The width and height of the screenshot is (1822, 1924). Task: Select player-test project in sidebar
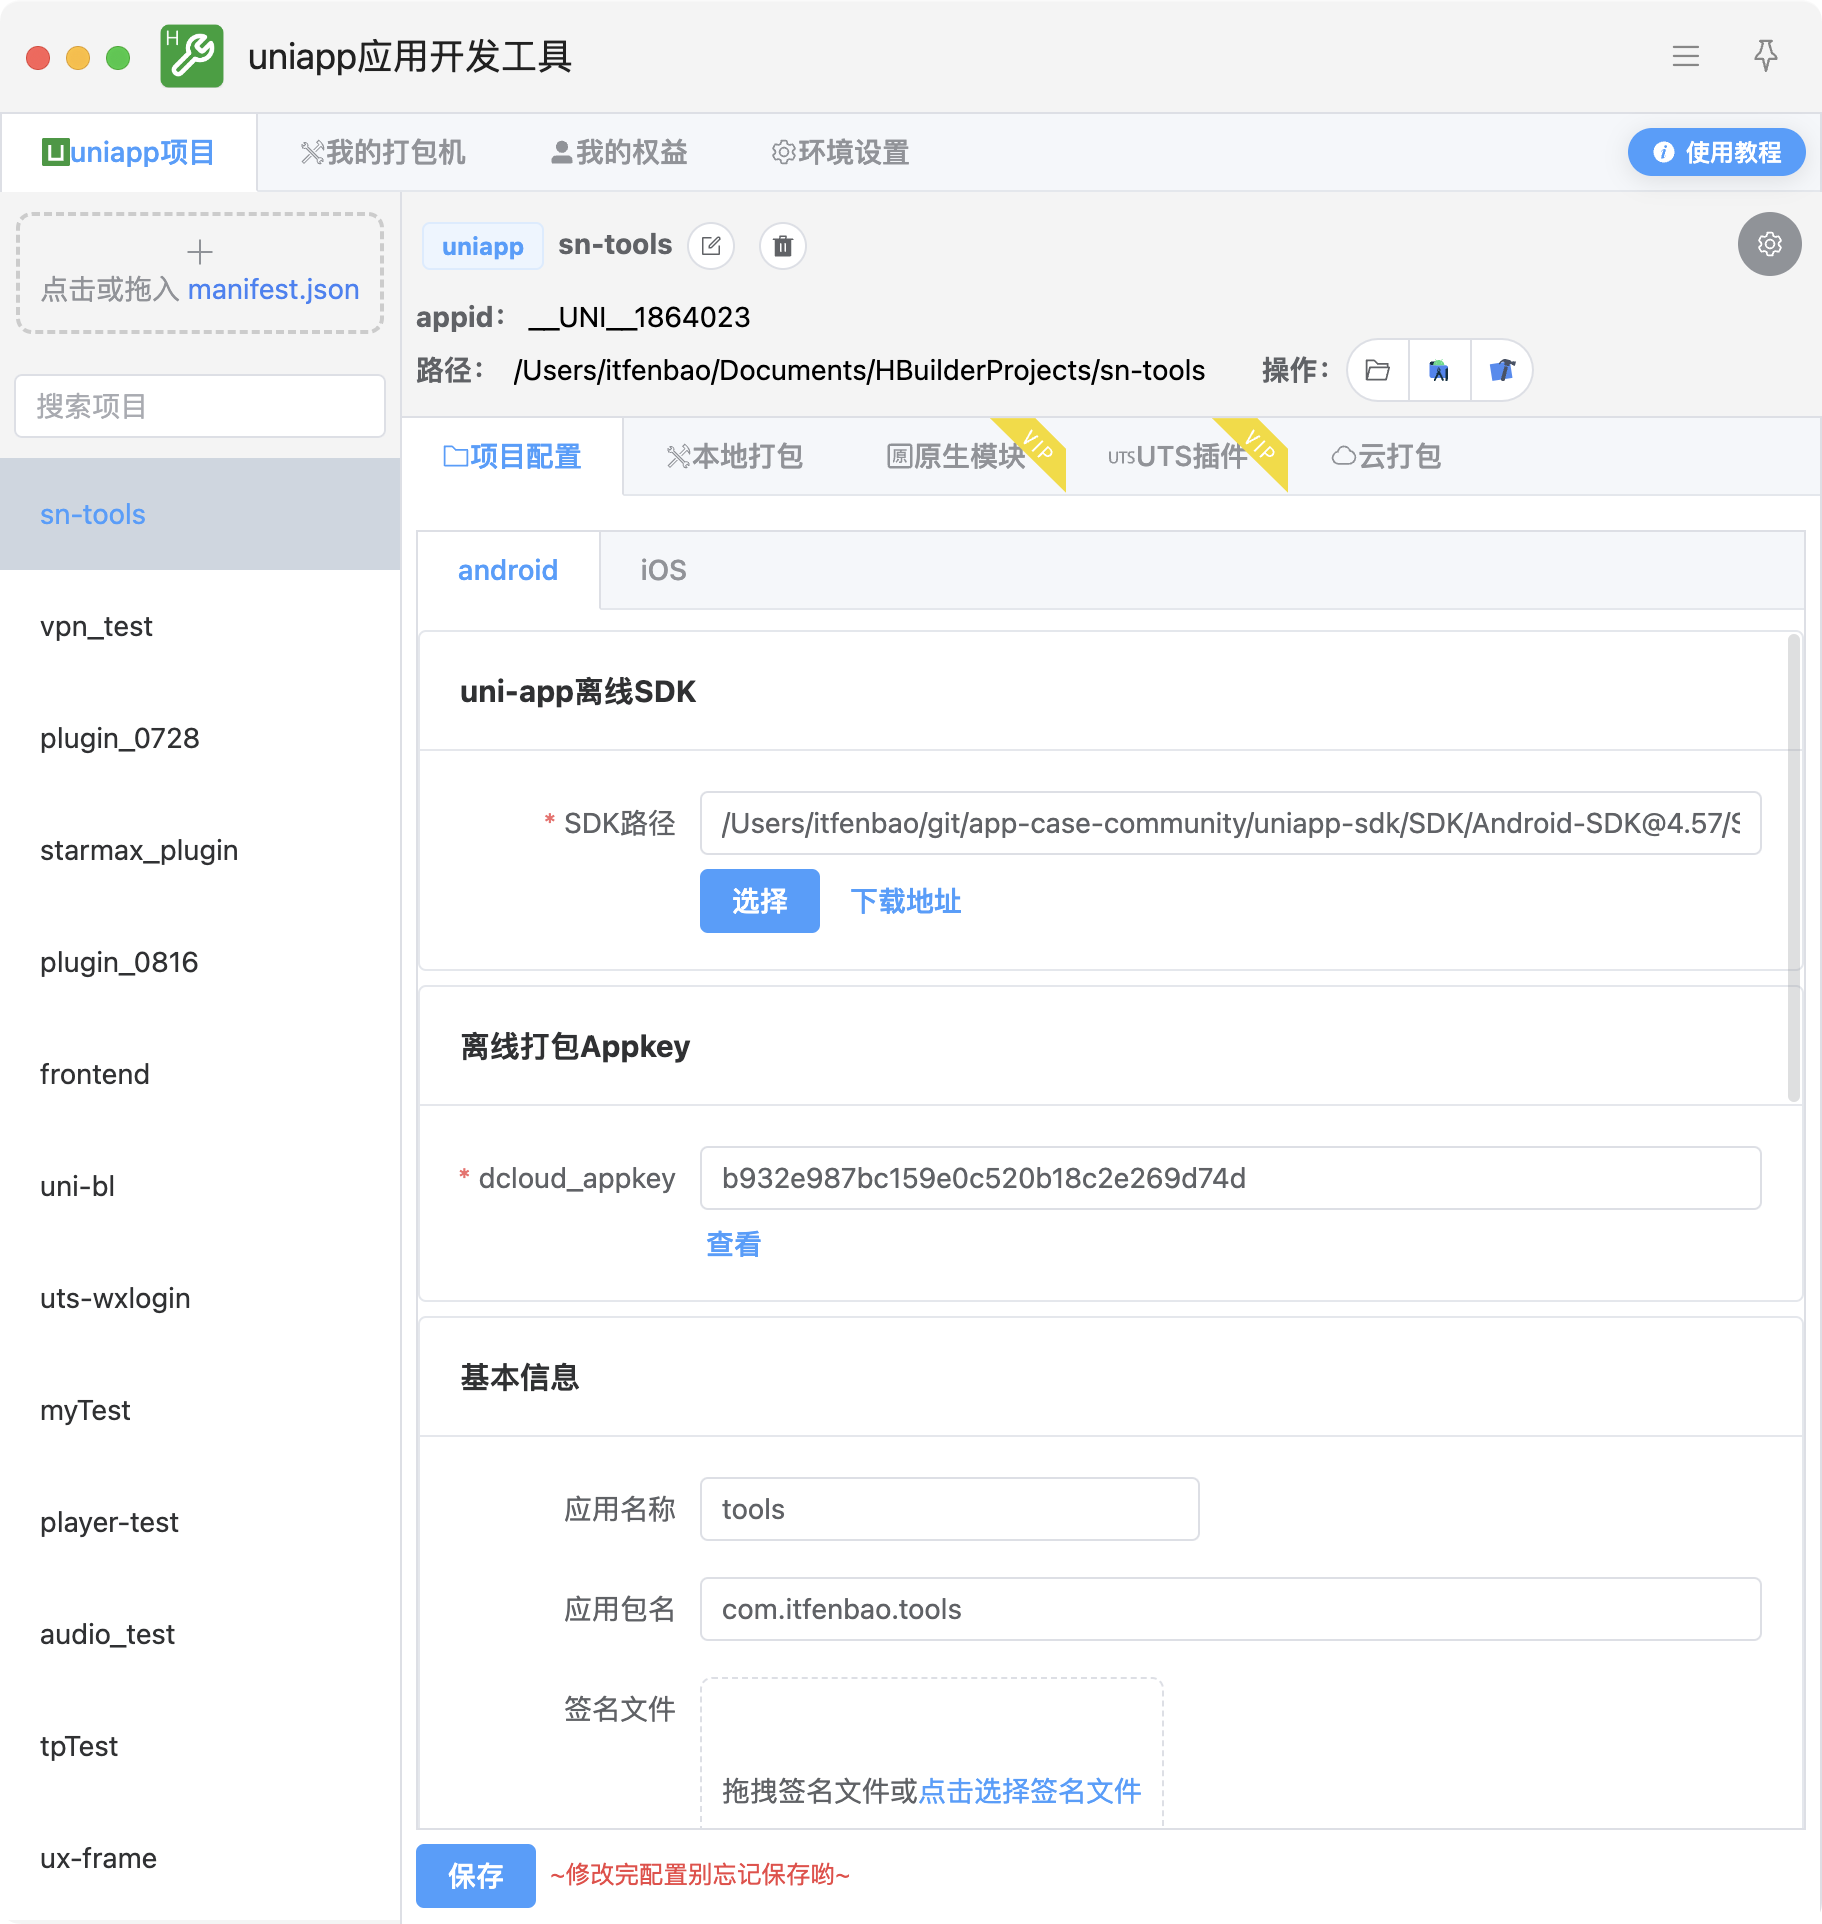(200, 1522)
